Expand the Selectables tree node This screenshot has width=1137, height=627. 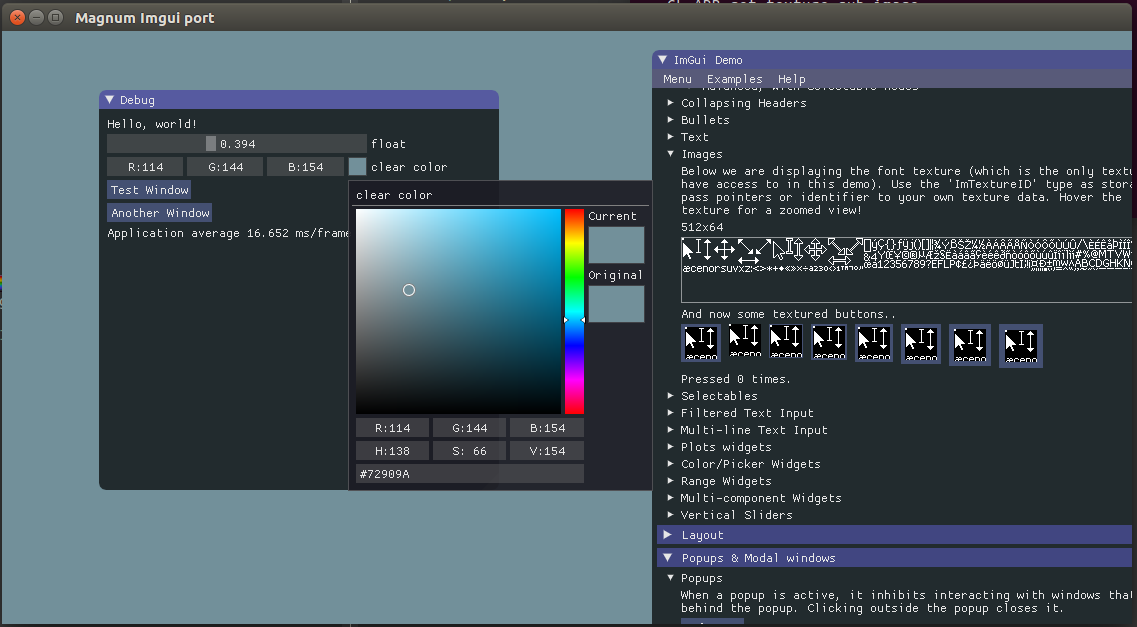click(712, 396)
